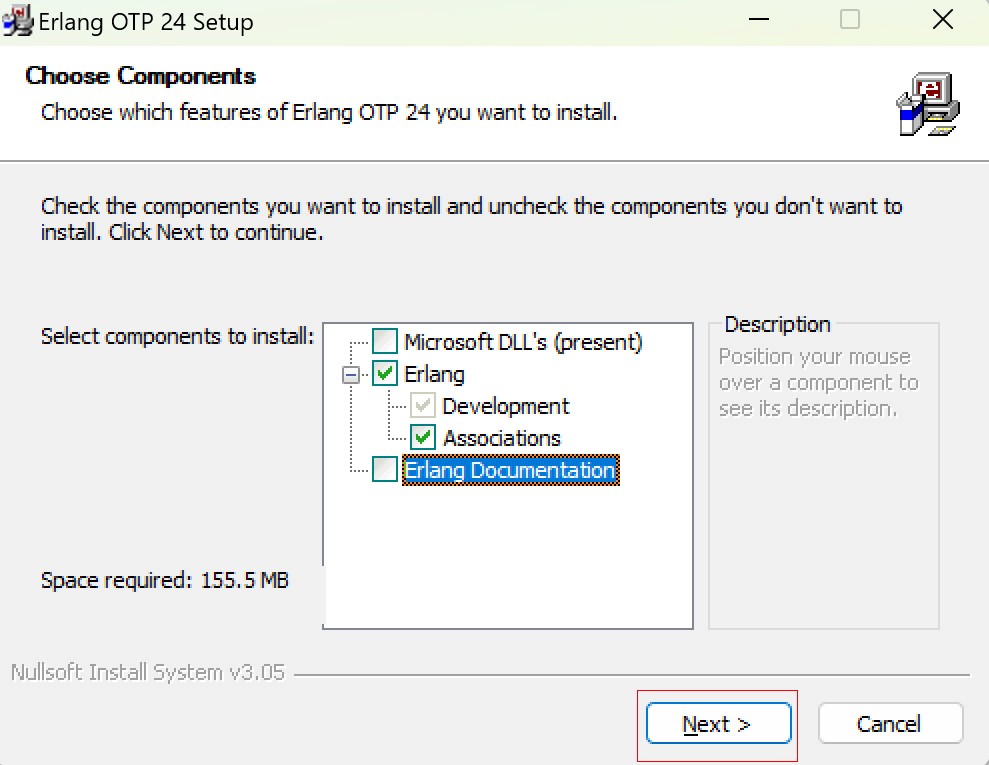This screenshot has height=765, width=989.
Task: Uncheck the Erlang component checkbox
Action: click(x=385, y=373)
